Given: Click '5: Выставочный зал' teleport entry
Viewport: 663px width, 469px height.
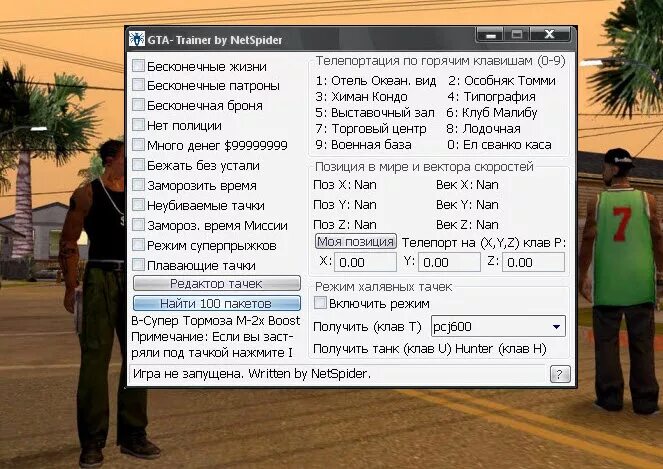Looking at the screenshot, I should (x=375, y=113).
